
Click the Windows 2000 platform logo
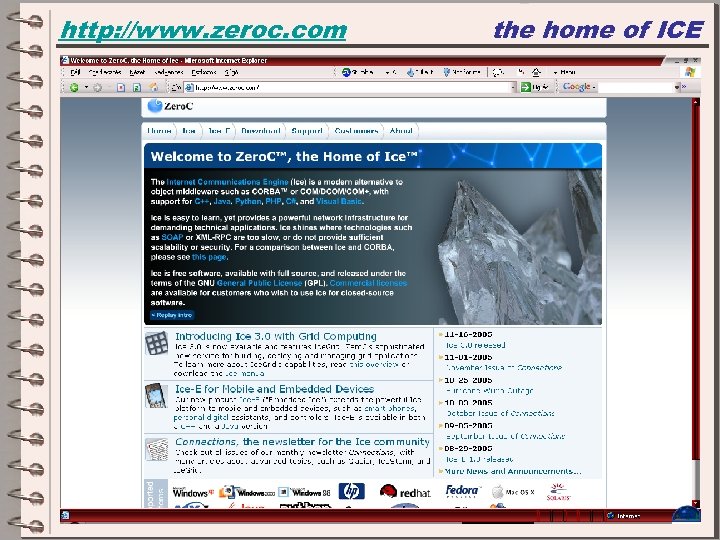[x=247, y=492]
